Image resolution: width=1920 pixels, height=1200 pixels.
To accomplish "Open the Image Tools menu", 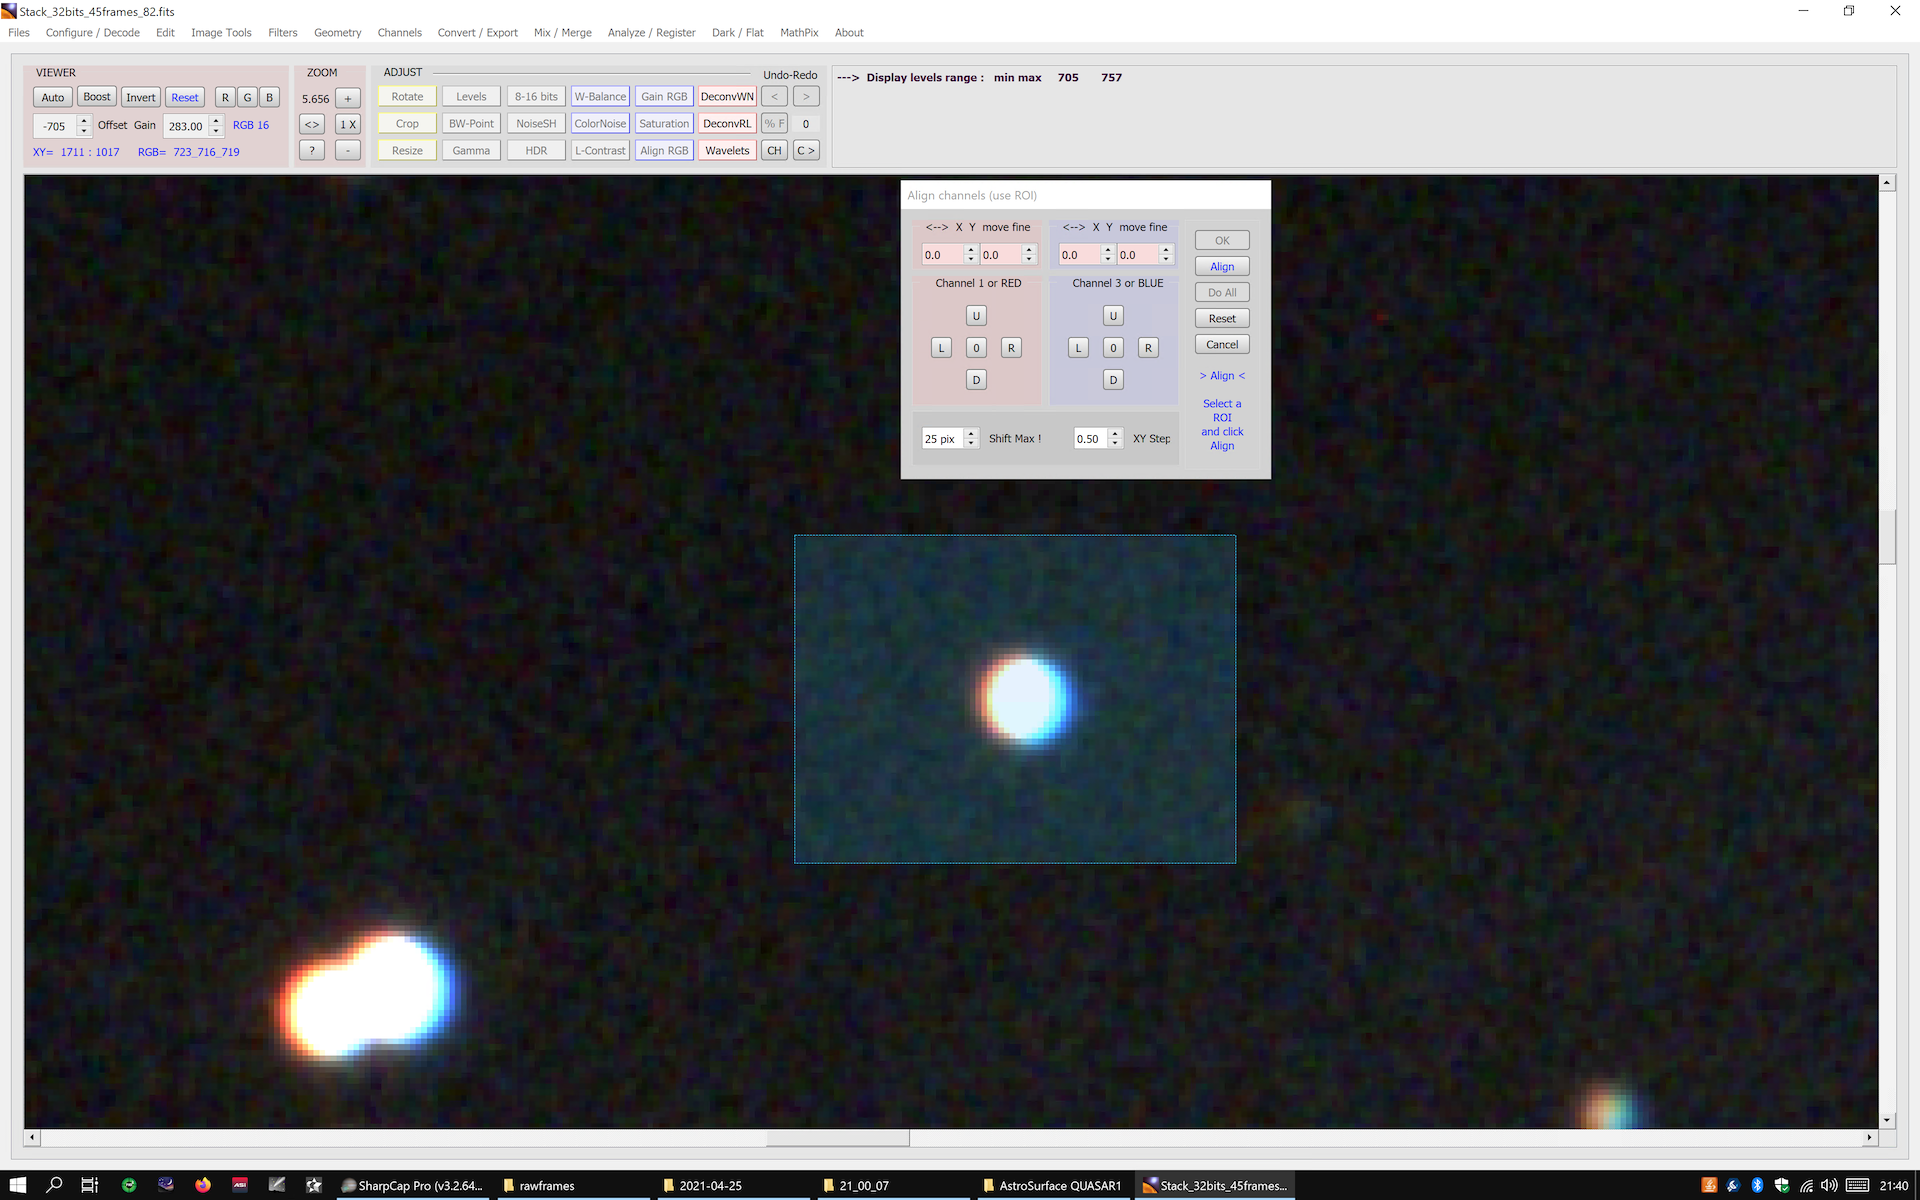I will [x=221, y=33].
